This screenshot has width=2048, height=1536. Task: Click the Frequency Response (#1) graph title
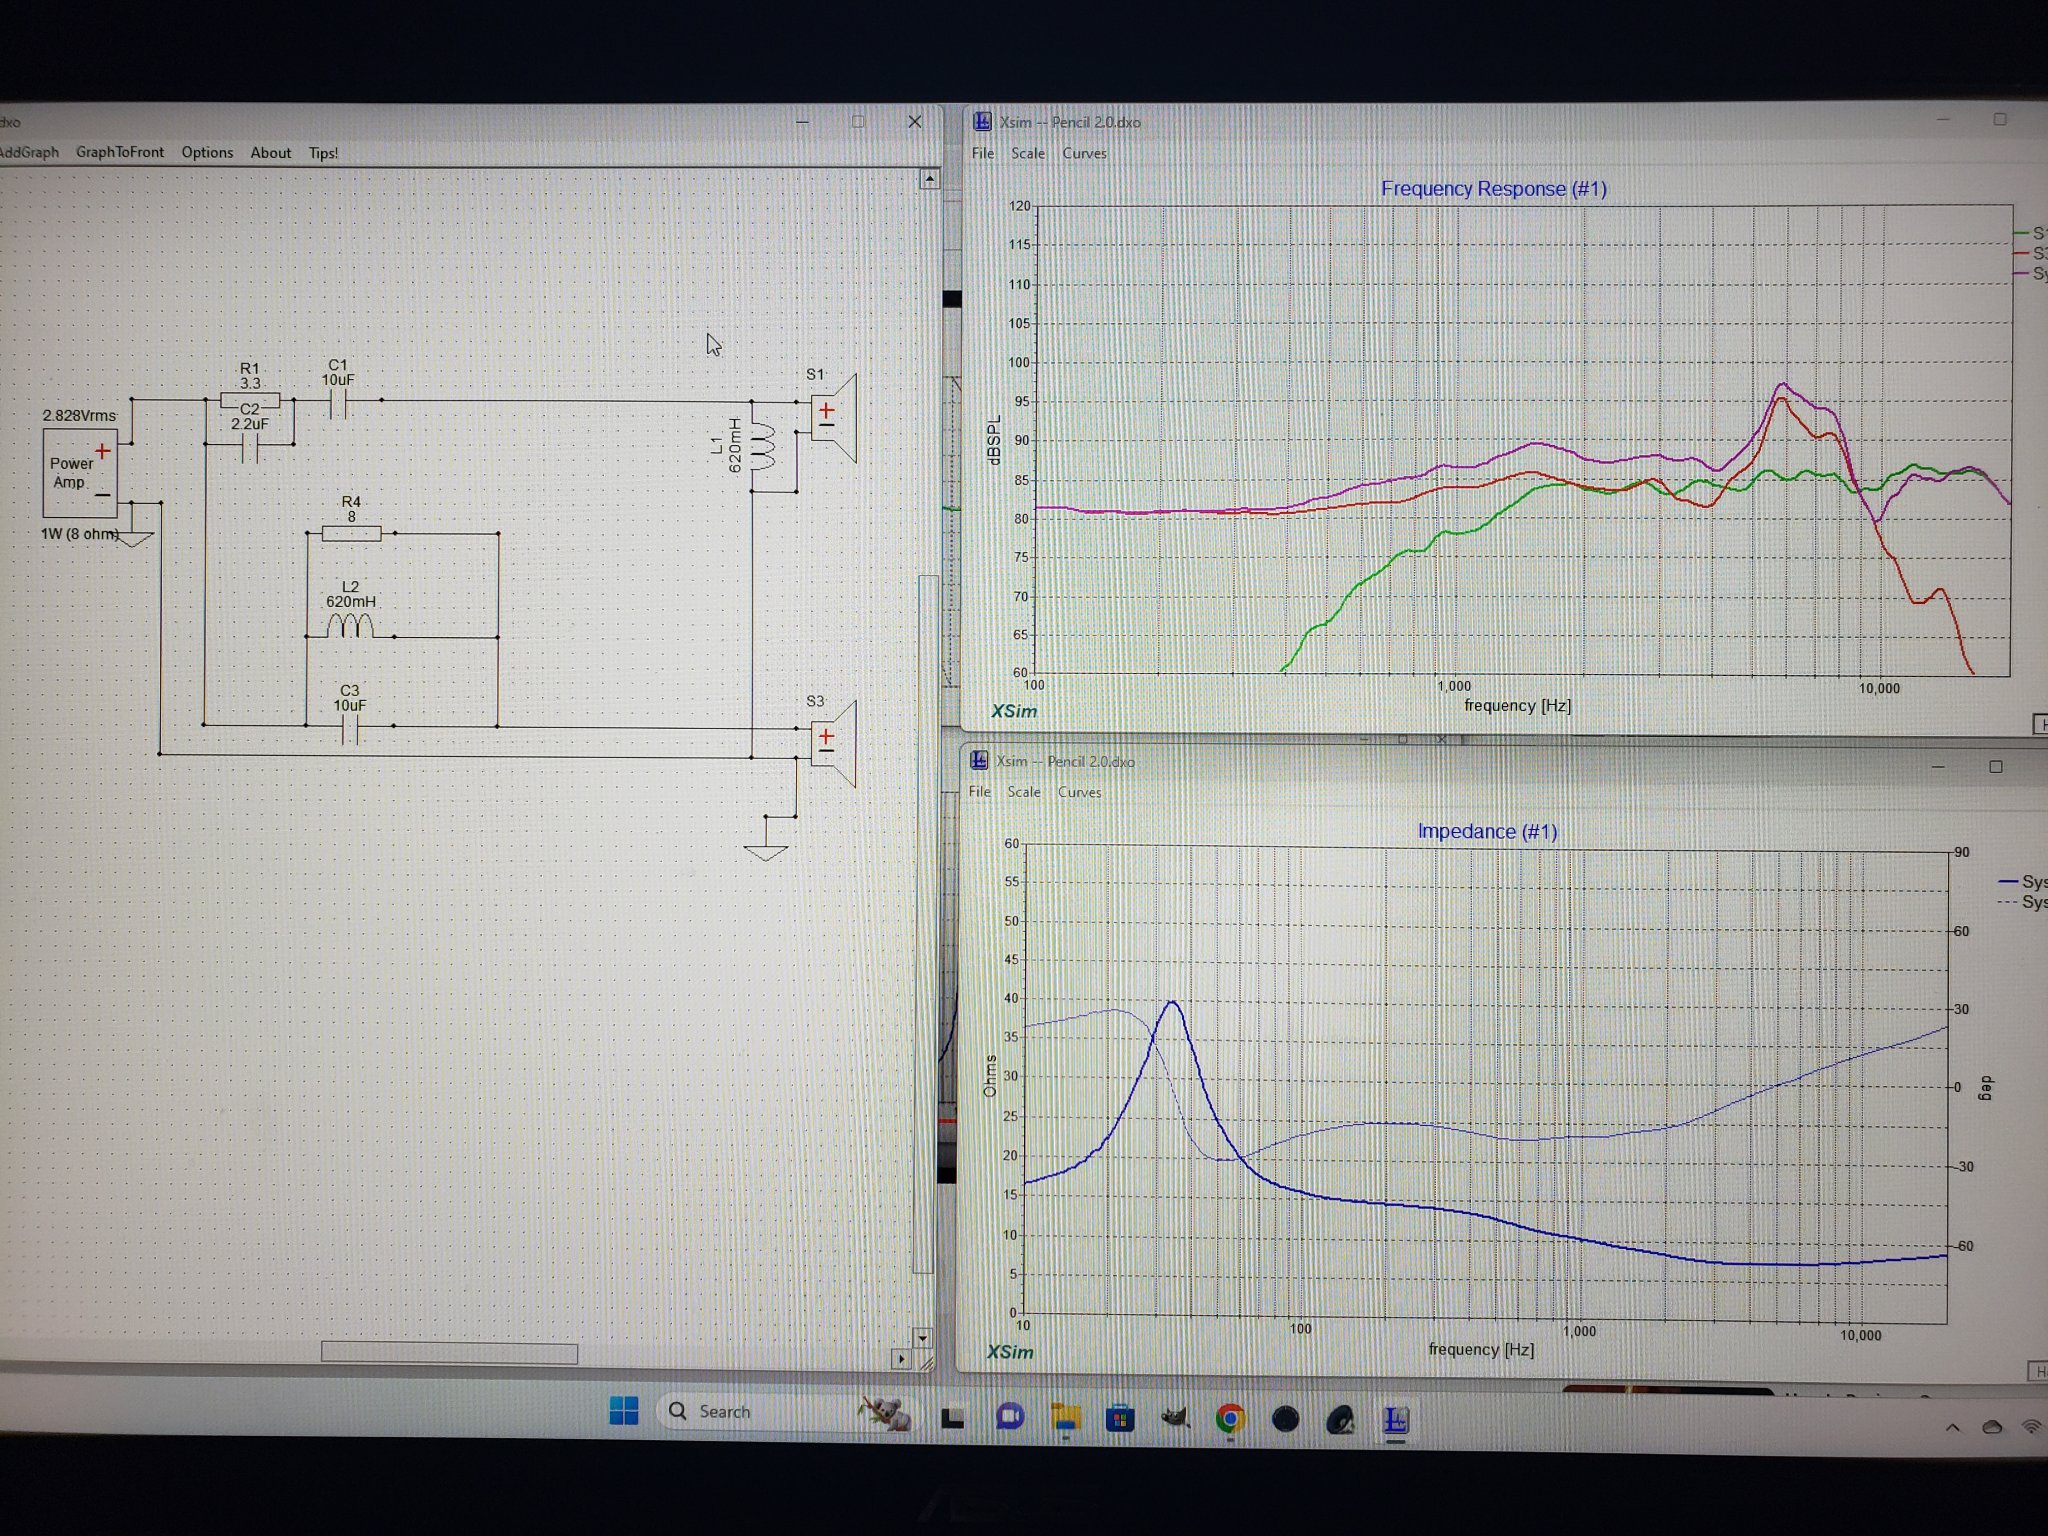[x=1494, y=189]
